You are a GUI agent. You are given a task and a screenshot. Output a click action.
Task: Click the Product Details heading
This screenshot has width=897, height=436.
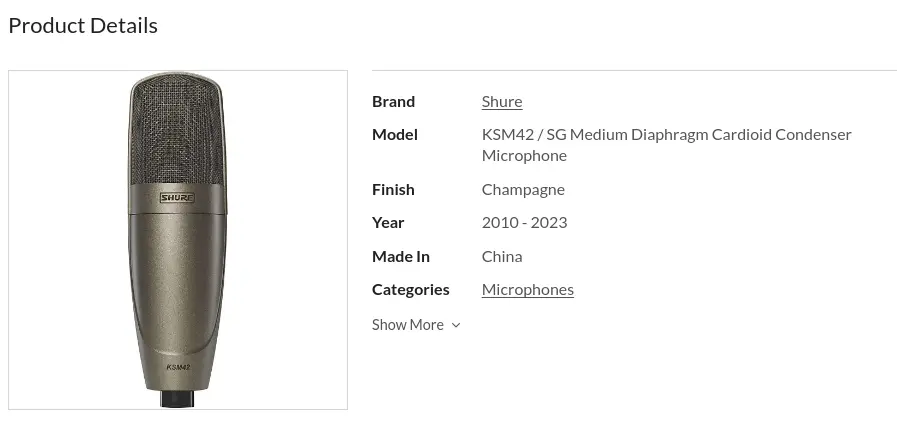coord(83,26)
